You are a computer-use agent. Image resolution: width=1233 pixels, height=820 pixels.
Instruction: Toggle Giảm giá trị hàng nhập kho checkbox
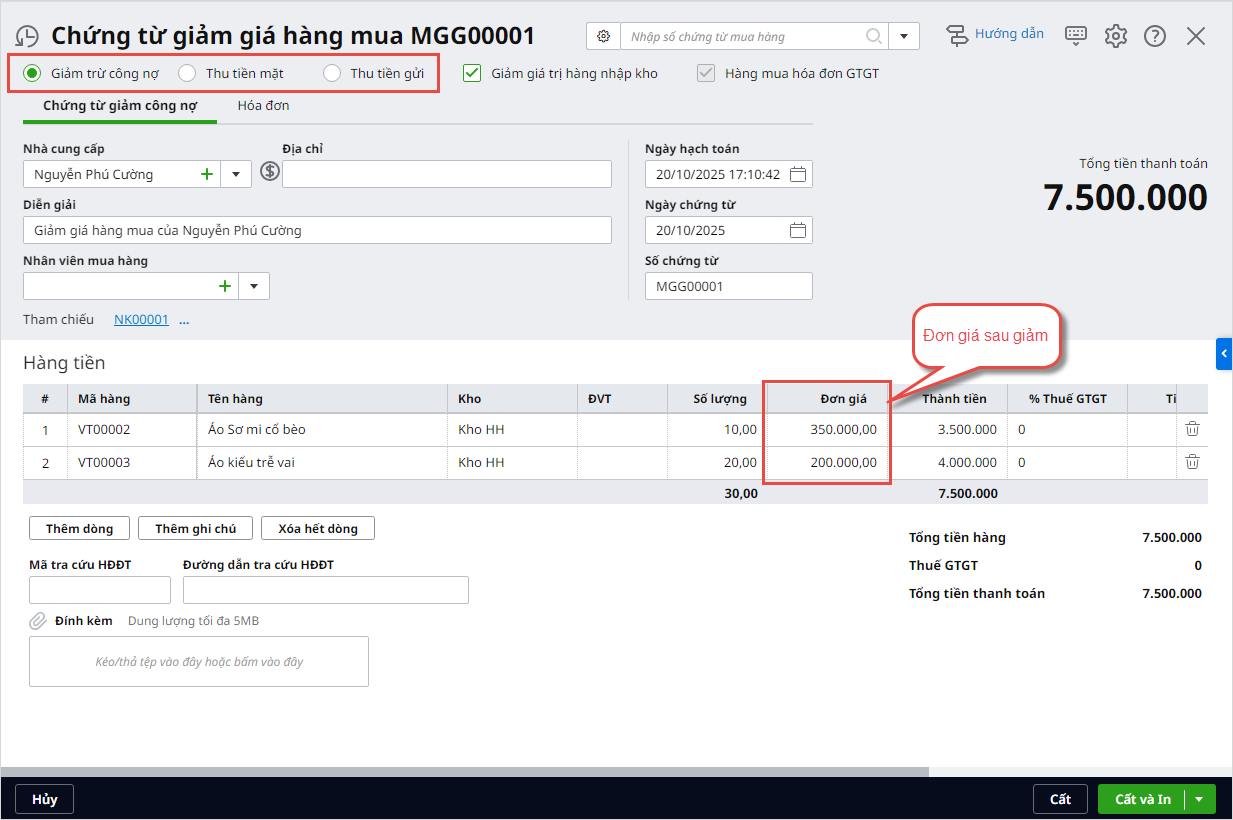pos(473,73)
